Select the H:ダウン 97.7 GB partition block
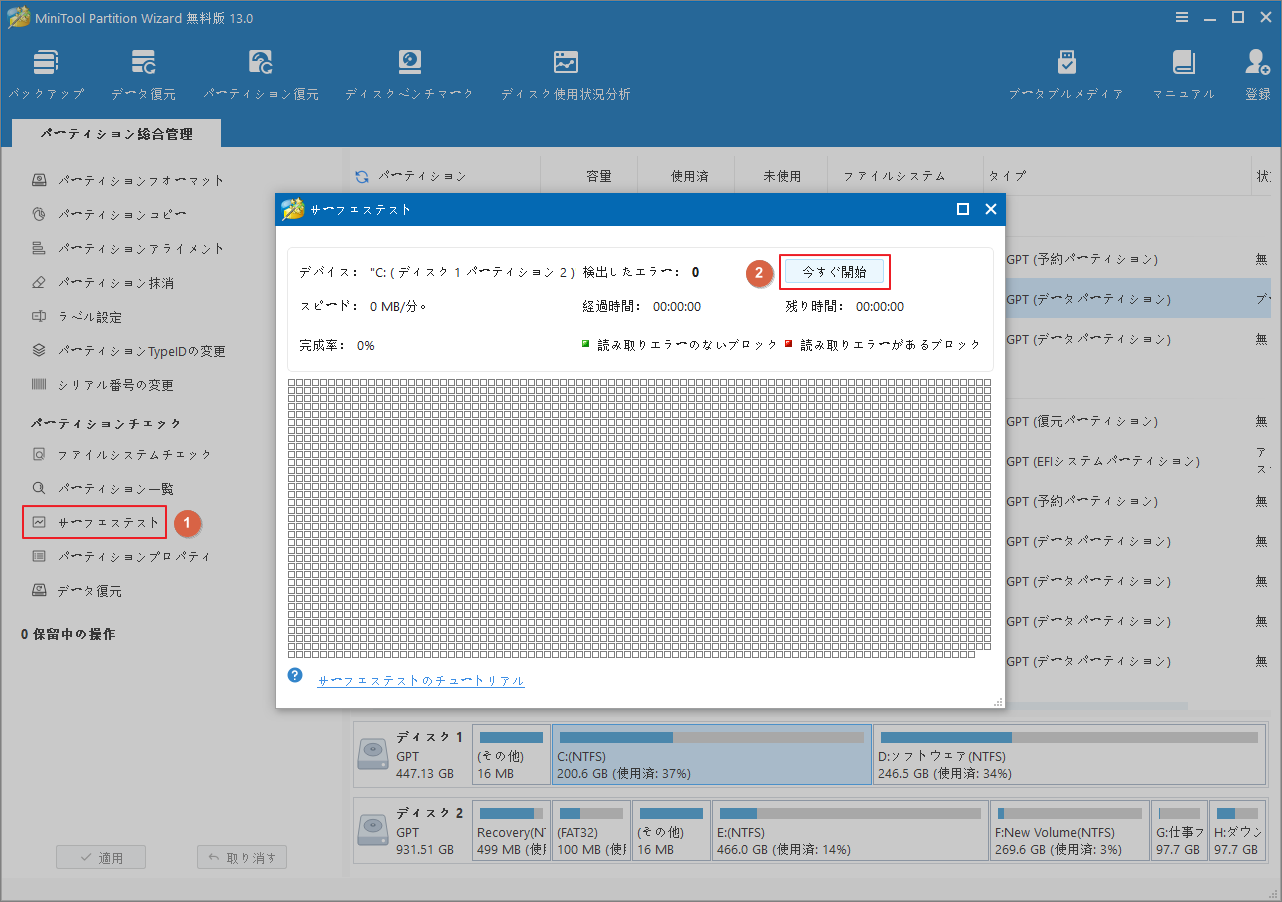 coord(1237,828)
